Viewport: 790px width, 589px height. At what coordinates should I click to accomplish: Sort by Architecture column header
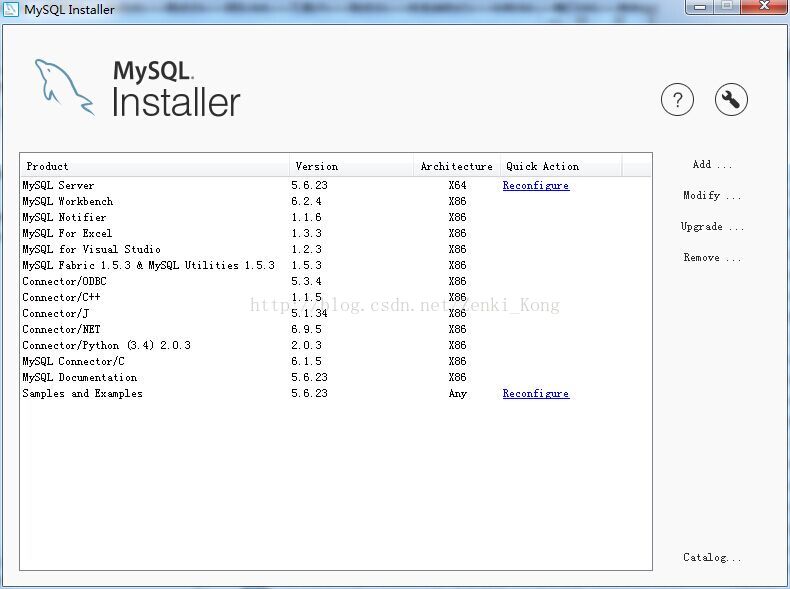[457, 166]
